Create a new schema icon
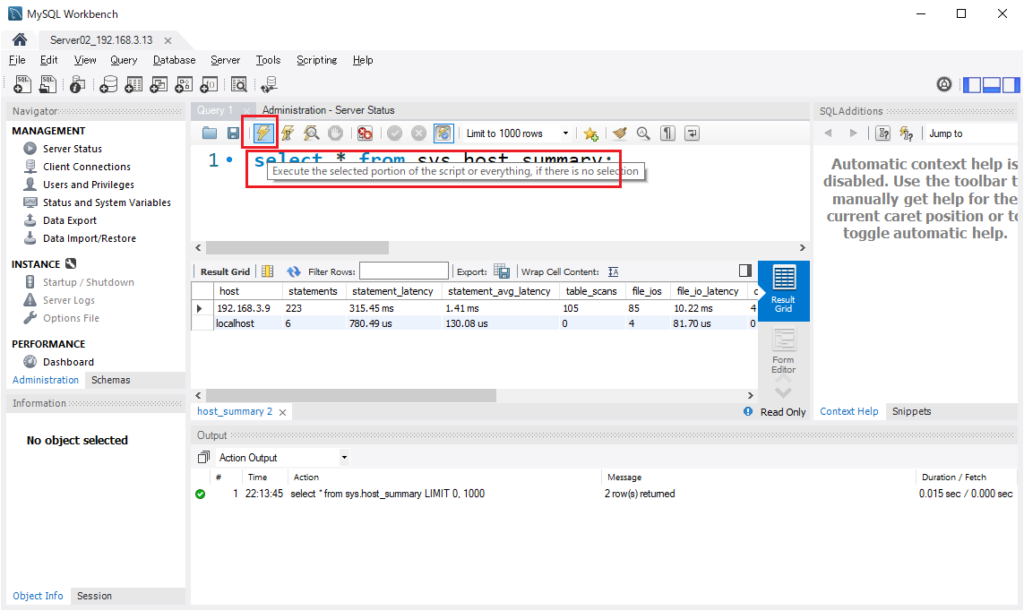The height and width of the screenshot is (611, 1024). [x=108, y=84]
